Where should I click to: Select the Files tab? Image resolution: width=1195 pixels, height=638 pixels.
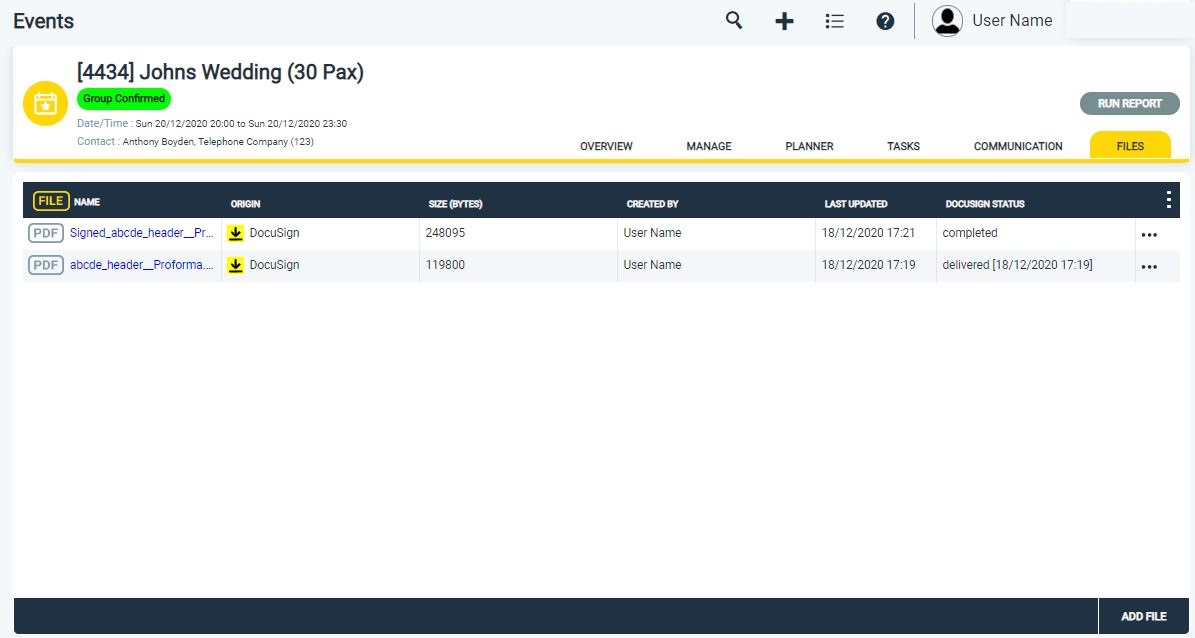[x=1130, y=146]
